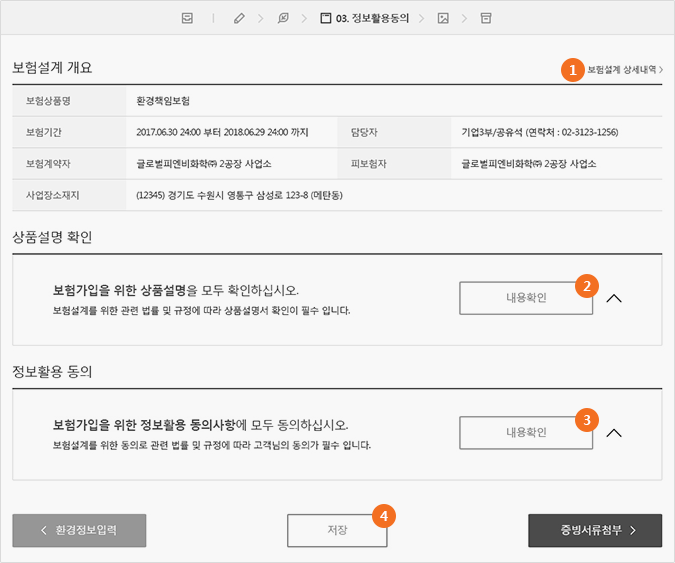Click the 보험기간 label cell
The image size is (675, 563).
click(69, 132)
